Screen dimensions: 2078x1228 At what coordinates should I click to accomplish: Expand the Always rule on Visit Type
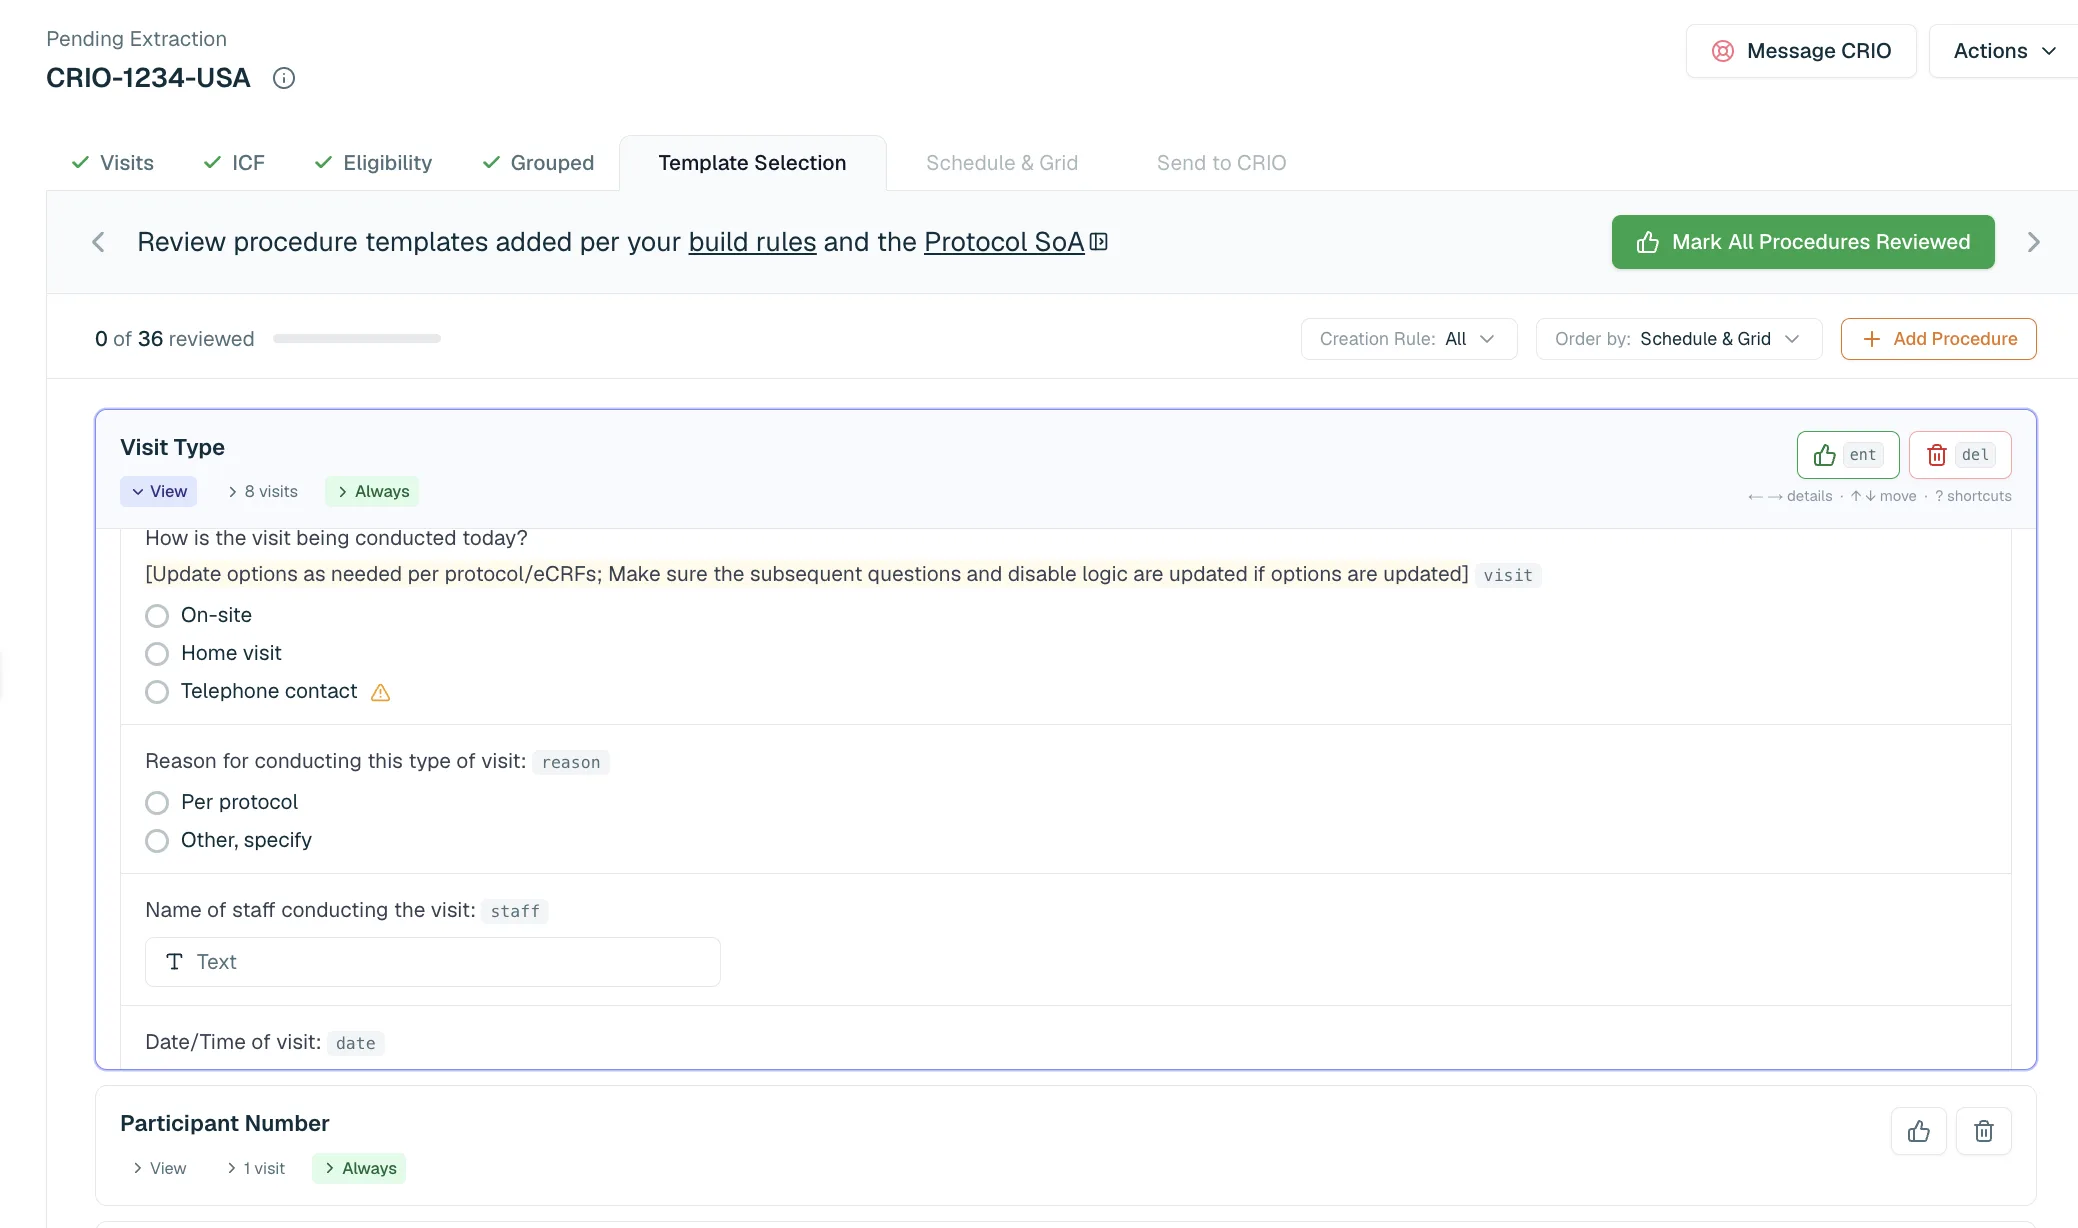click(372, 491)
